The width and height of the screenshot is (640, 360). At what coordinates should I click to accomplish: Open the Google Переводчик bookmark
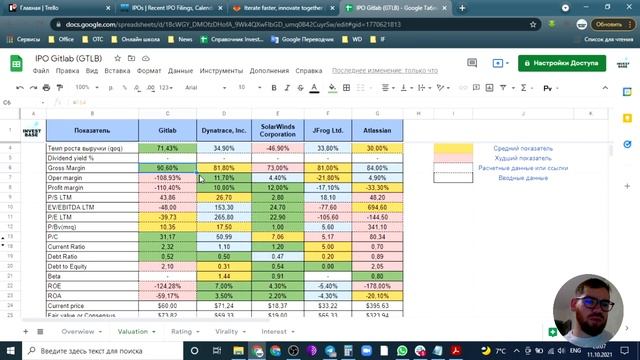pyautogui.click(x=302, y=39)
